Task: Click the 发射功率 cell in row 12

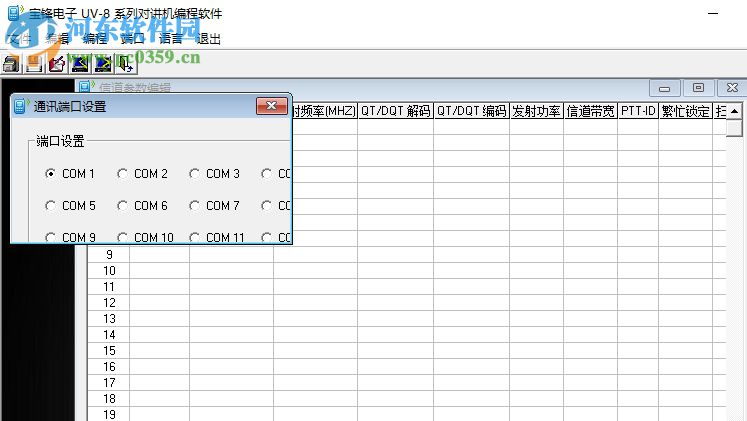Action: 536,302
